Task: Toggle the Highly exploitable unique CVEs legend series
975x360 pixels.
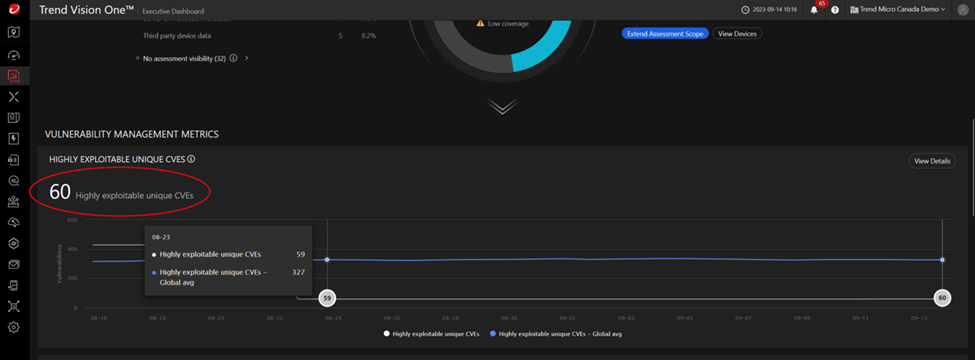Action: point(432,334)
